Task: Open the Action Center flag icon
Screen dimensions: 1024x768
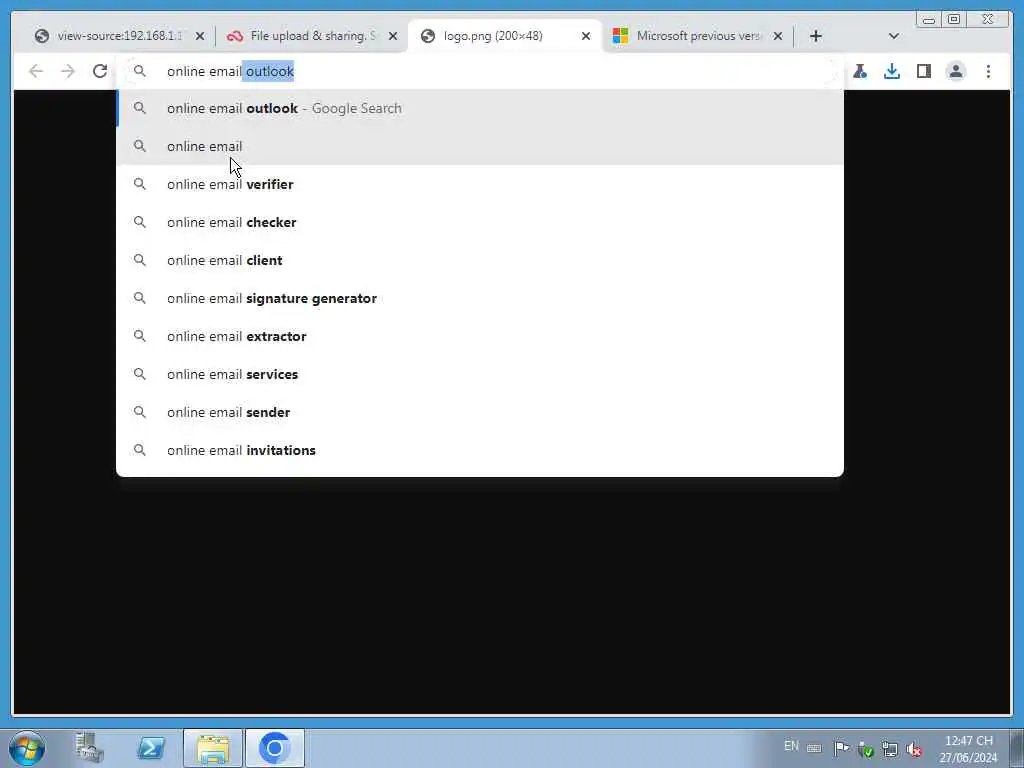Action: pos(842,748)
